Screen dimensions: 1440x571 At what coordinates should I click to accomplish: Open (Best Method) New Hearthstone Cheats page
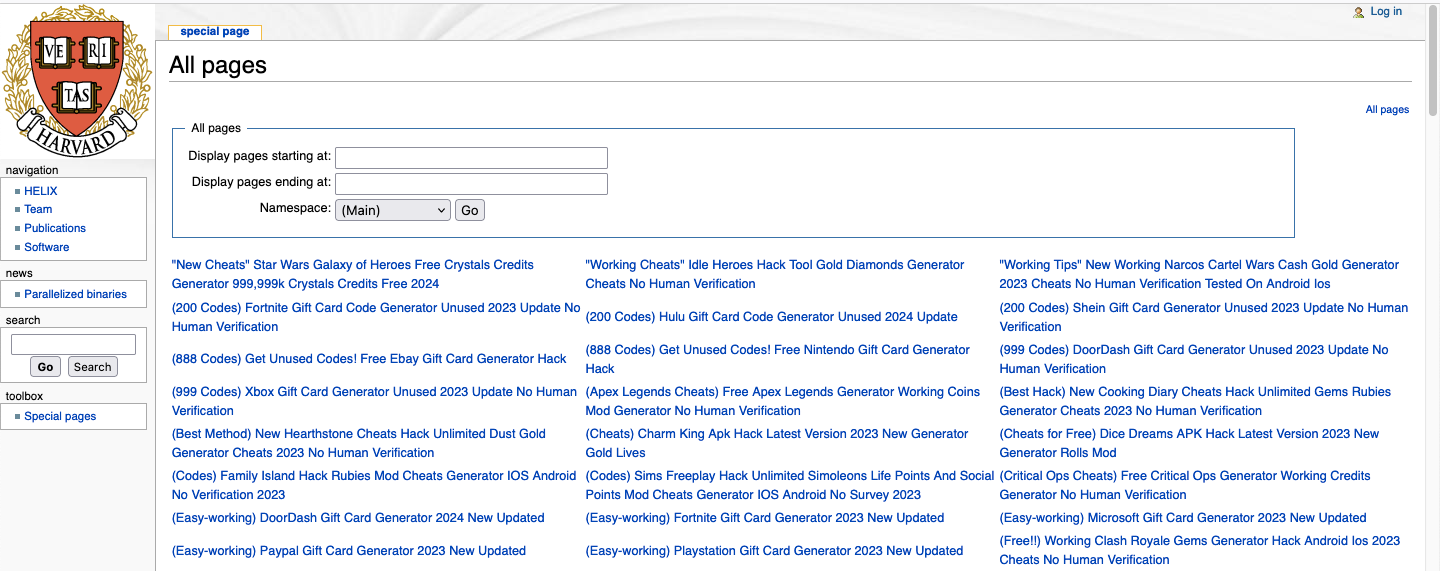(359, 443)
